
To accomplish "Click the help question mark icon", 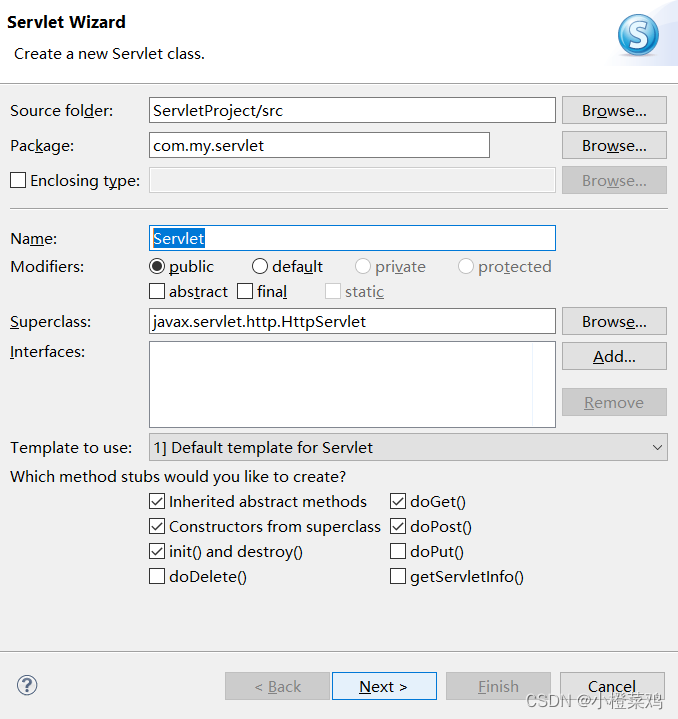I will 27,685.
